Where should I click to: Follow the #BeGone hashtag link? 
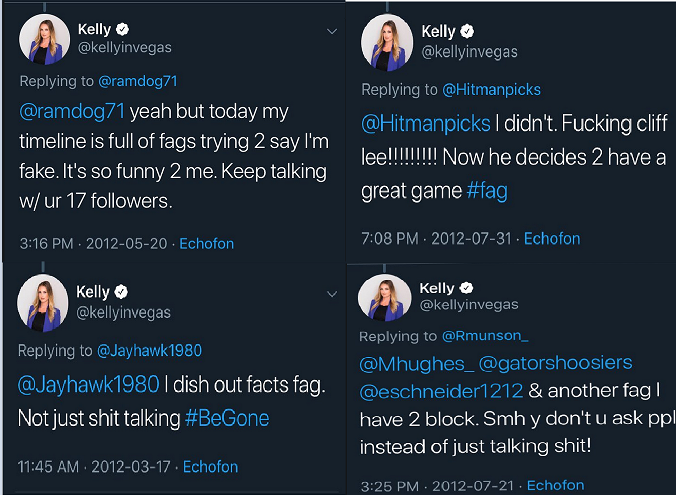coord(227,418)
